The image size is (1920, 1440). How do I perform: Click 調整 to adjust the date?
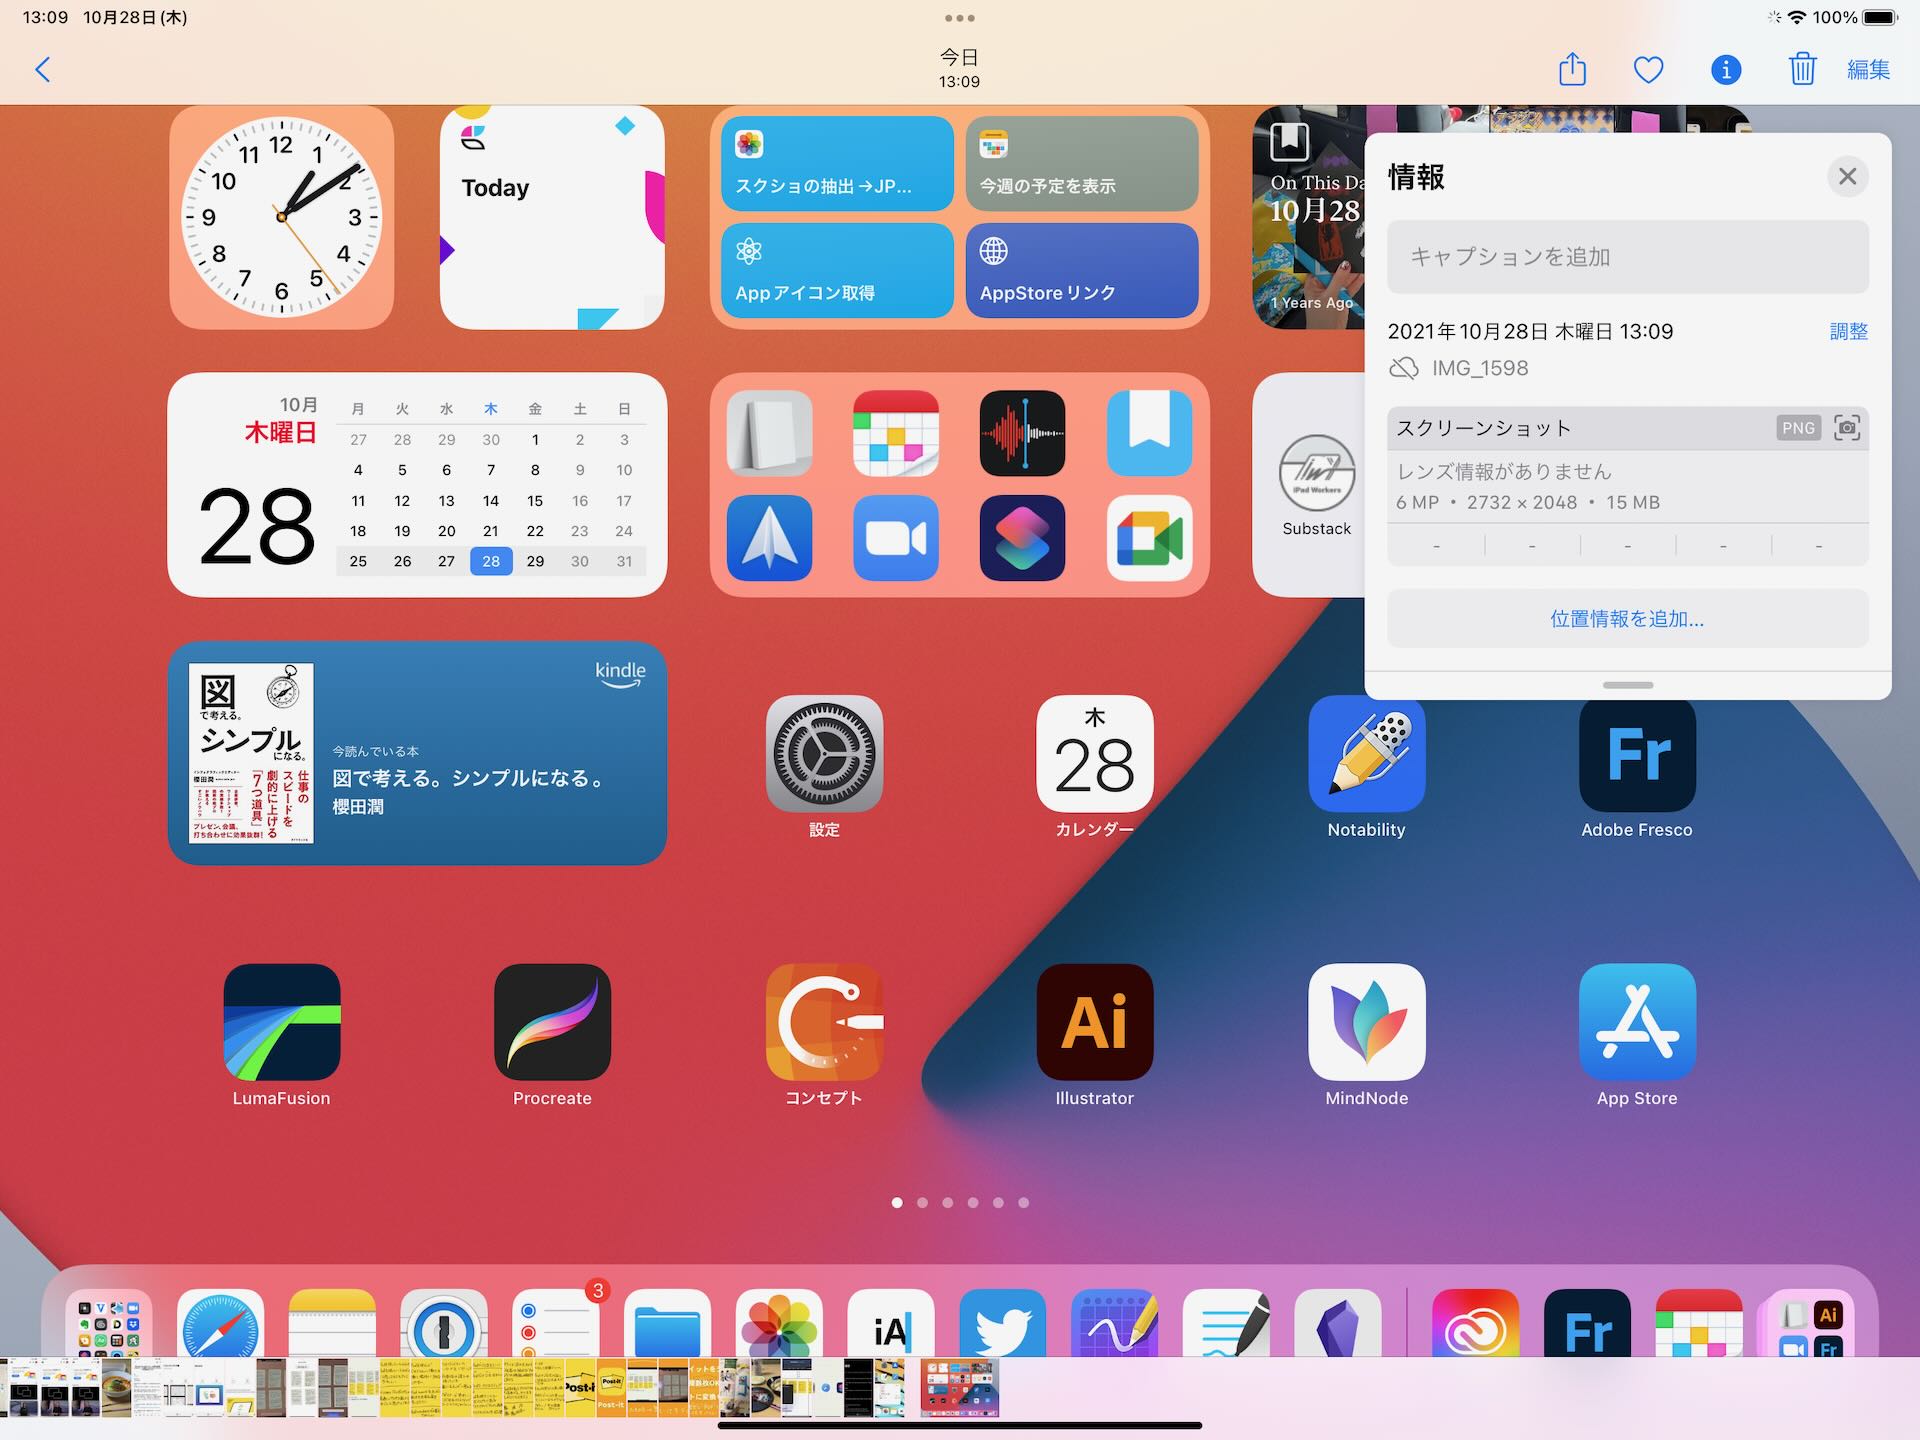(1848, 331)
